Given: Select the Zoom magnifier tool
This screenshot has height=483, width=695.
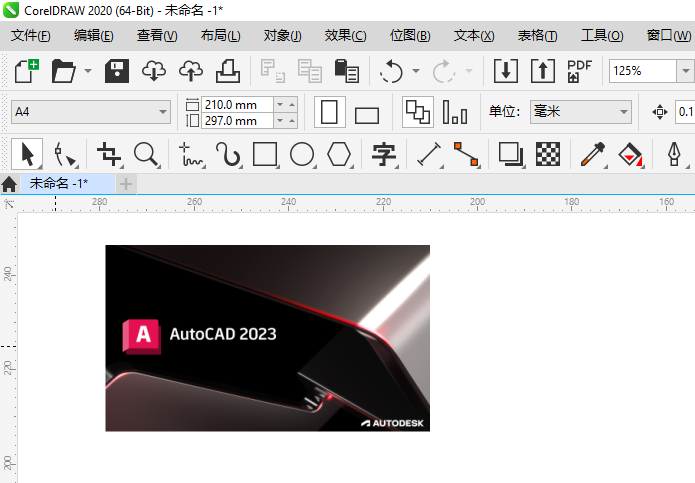Looking at the screenshot, I should click(146, 154).
